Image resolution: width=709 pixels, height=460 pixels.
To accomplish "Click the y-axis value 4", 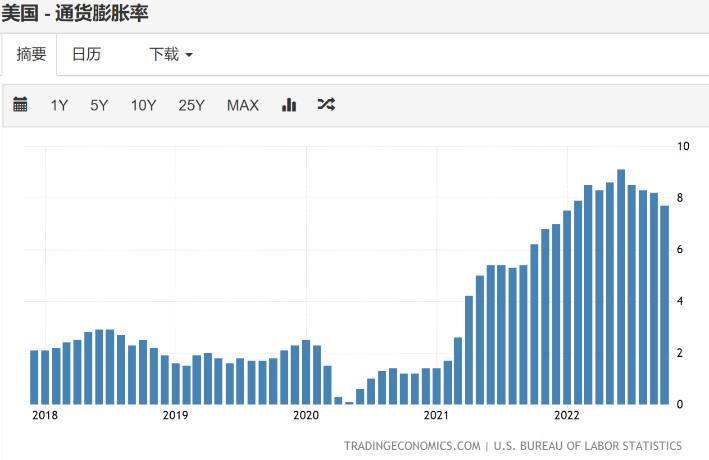I will (x=680, y=301).
